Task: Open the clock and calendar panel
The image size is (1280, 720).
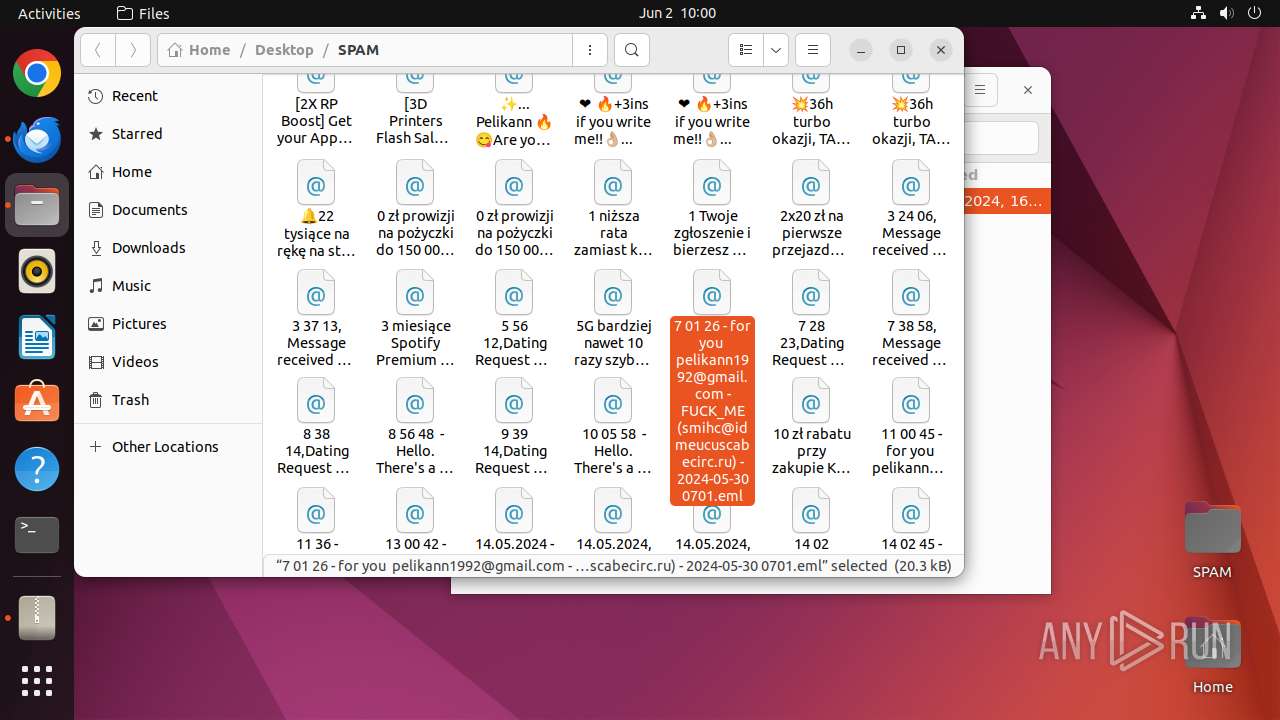Action: (x=677, y=13)
